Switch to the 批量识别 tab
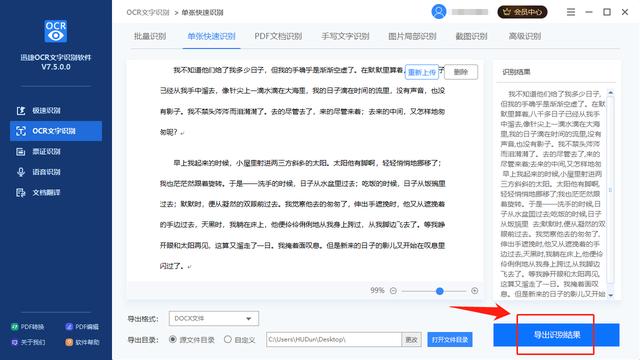Screen dimensions: 640x360 coord(150,36)
